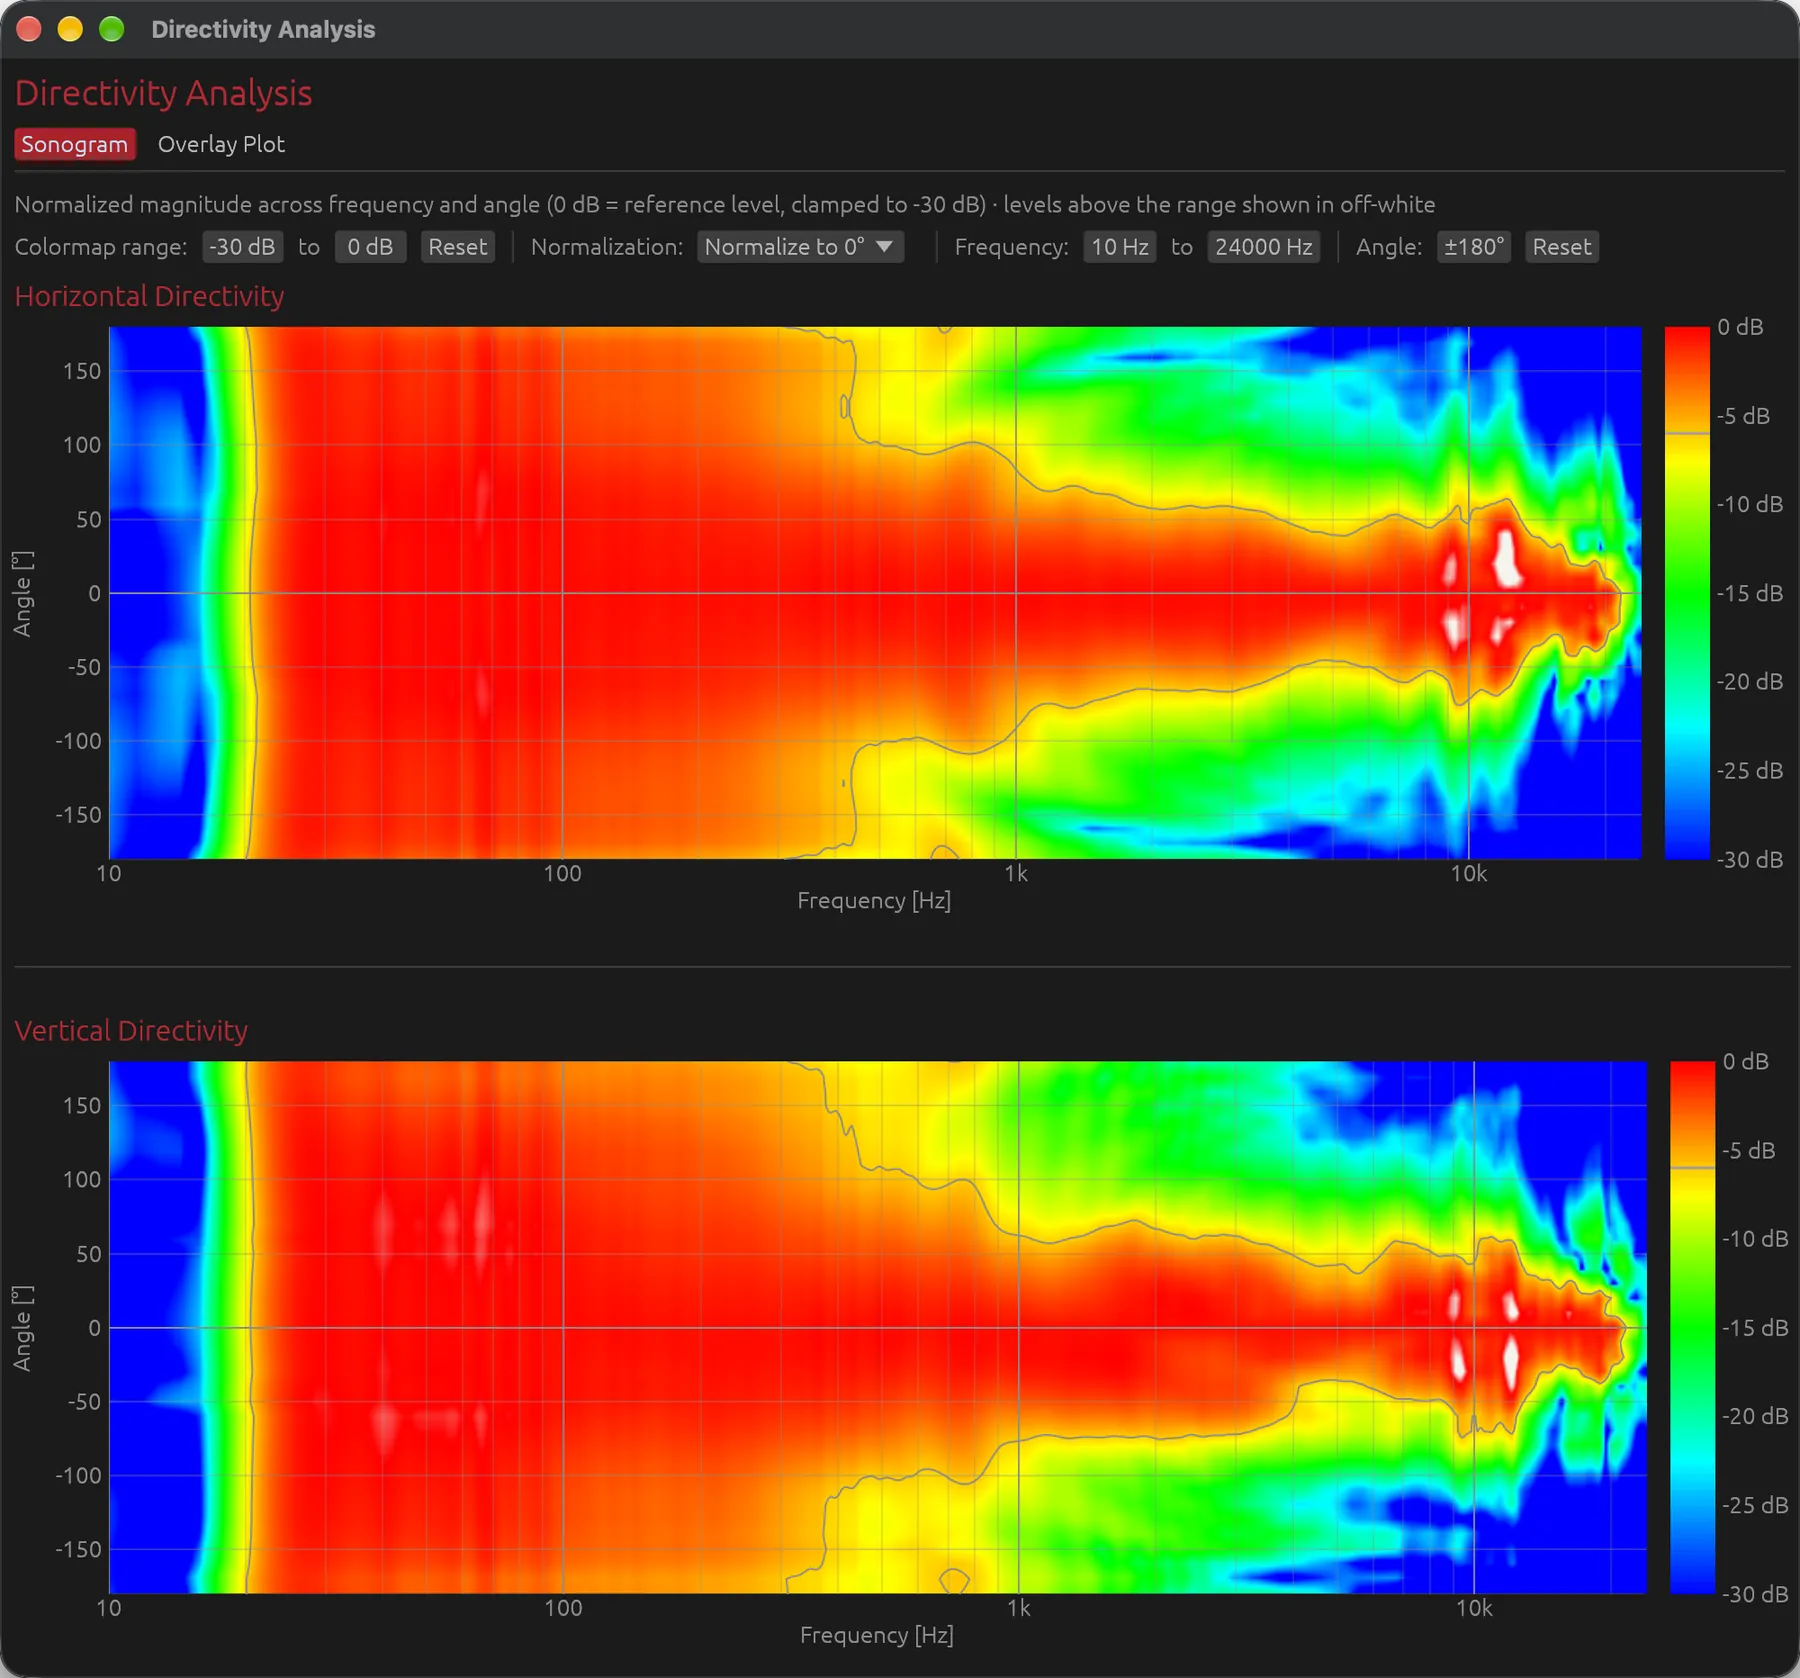Edit the 24000 Hz end frequency field
The width and height of the screenshot is (1800, 1678).
tap(1263, 247)
